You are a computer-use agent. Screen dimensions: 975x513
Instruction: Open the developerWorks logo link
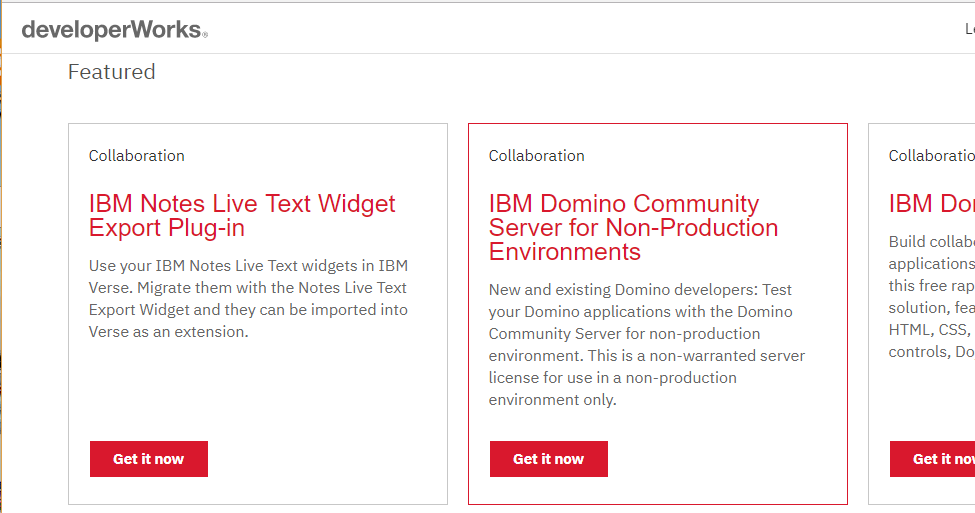pyautogui.click(x=114, y=30)
